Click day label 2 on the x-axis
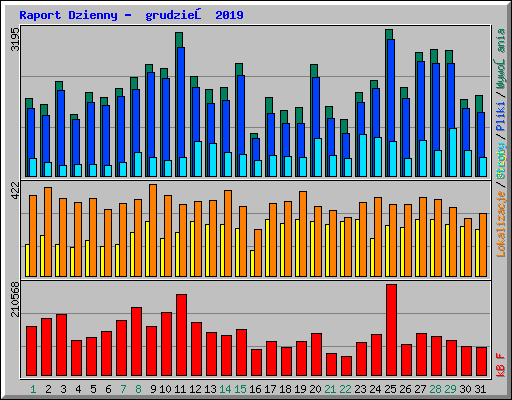Viewport: 512px width, 400px height. pos(48,389)
